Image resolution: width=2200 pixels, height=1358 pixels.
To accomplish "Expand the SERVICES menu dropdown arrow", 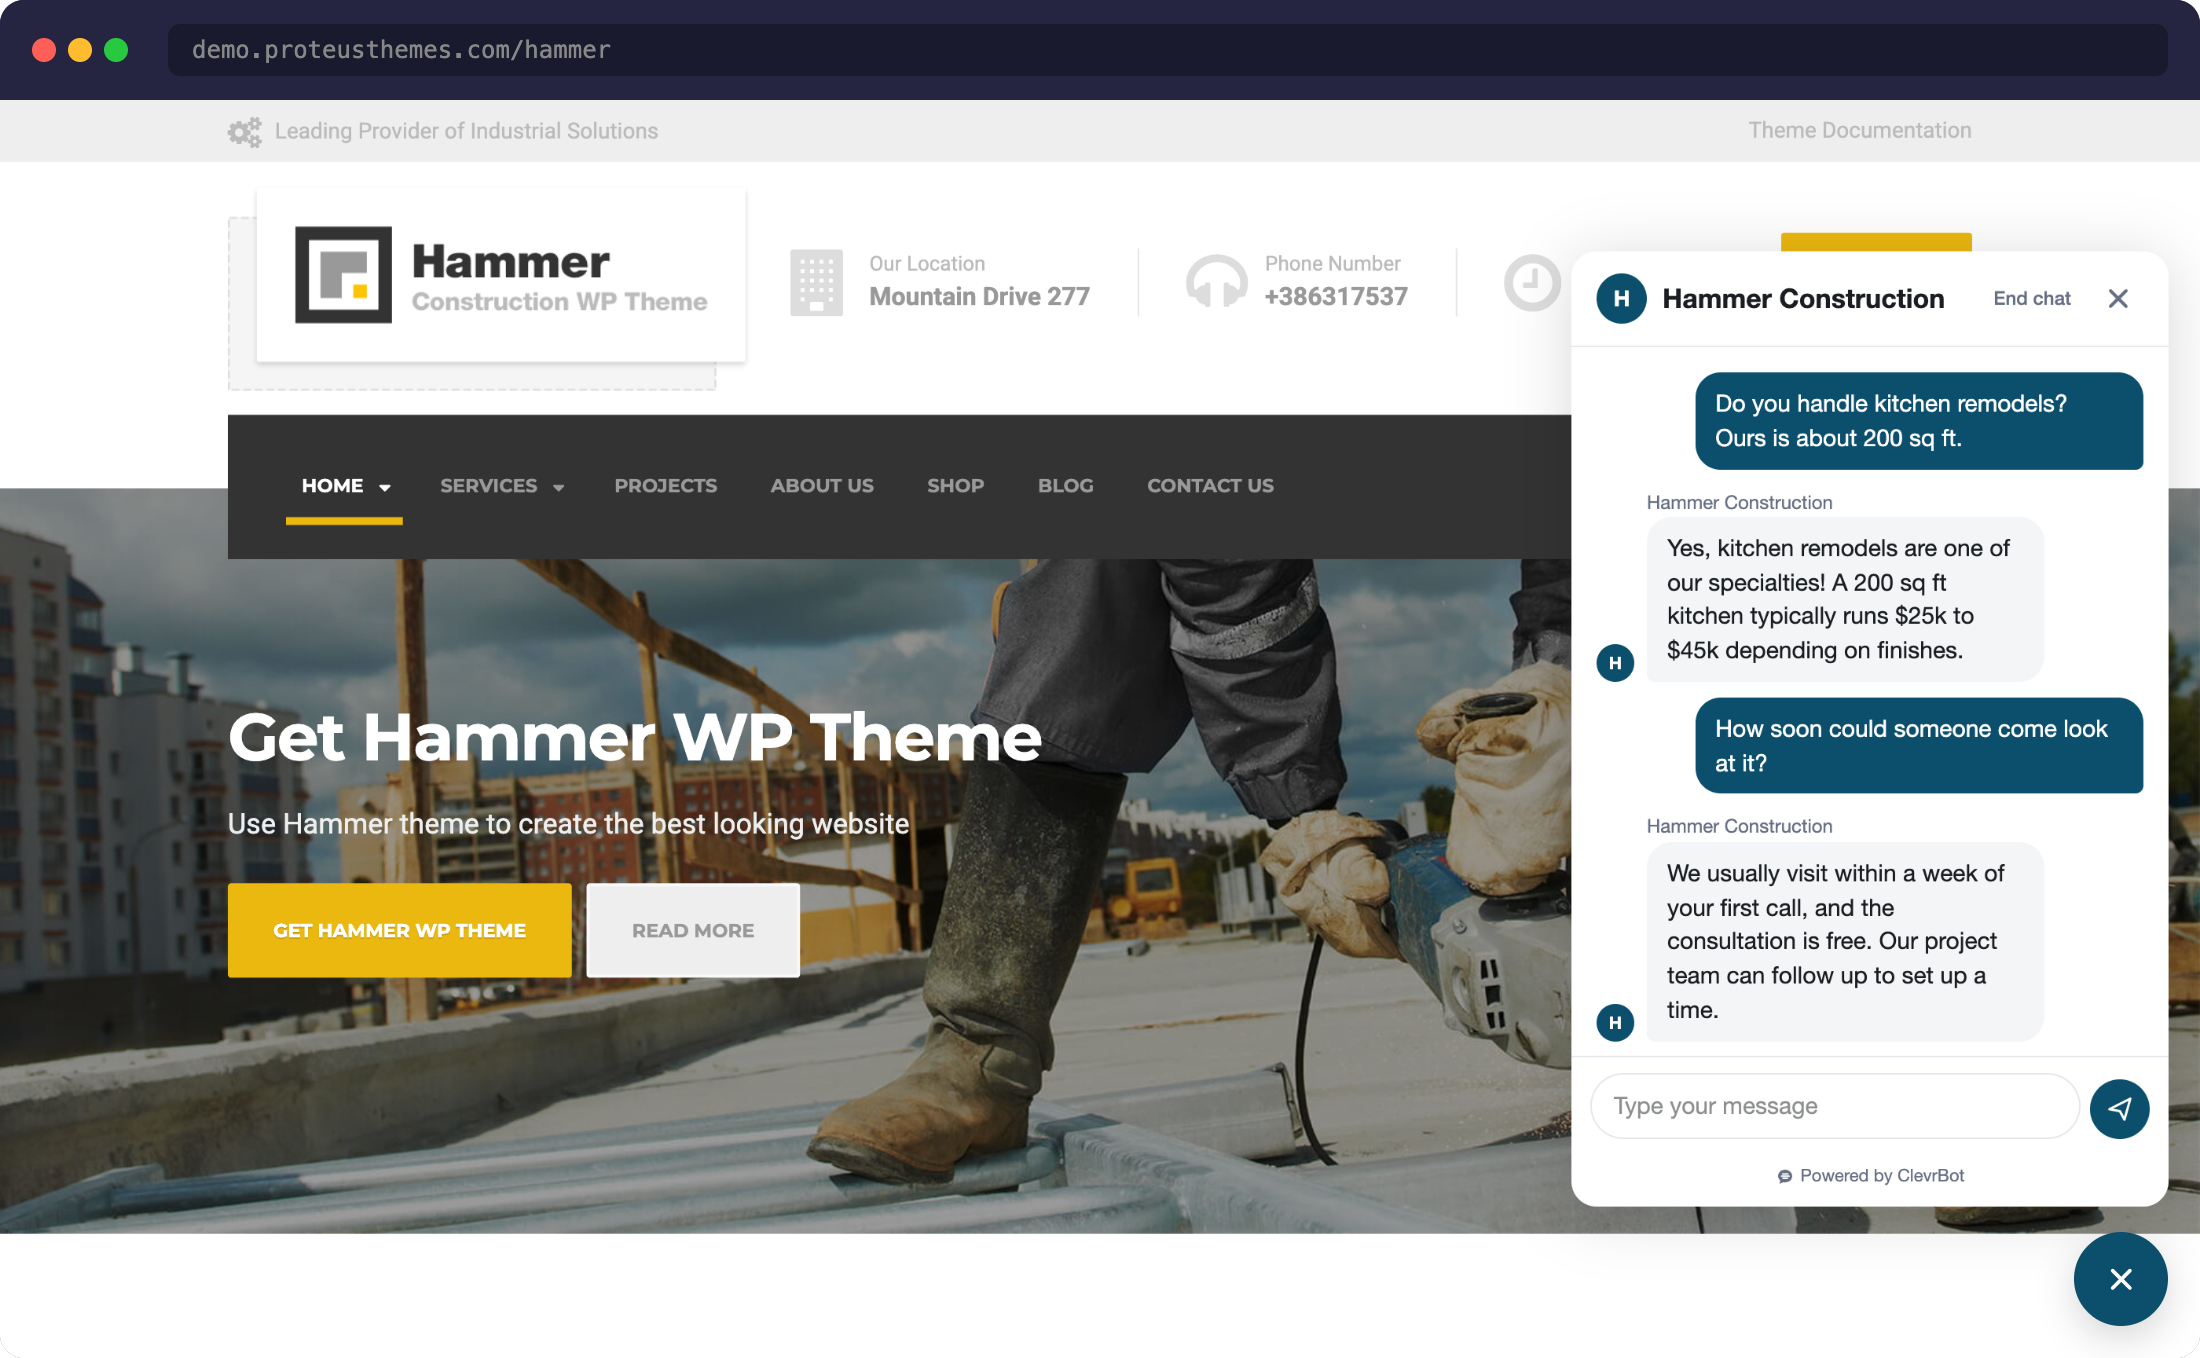I will pos(559,487).
